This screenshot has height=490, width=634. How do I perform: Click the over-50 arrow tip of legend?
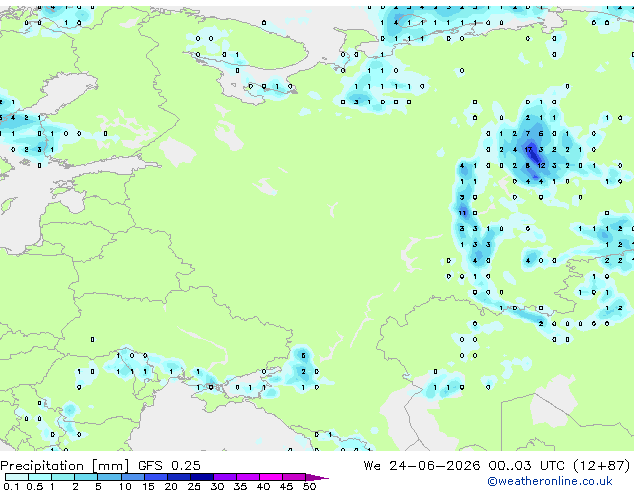pos(317,477)
